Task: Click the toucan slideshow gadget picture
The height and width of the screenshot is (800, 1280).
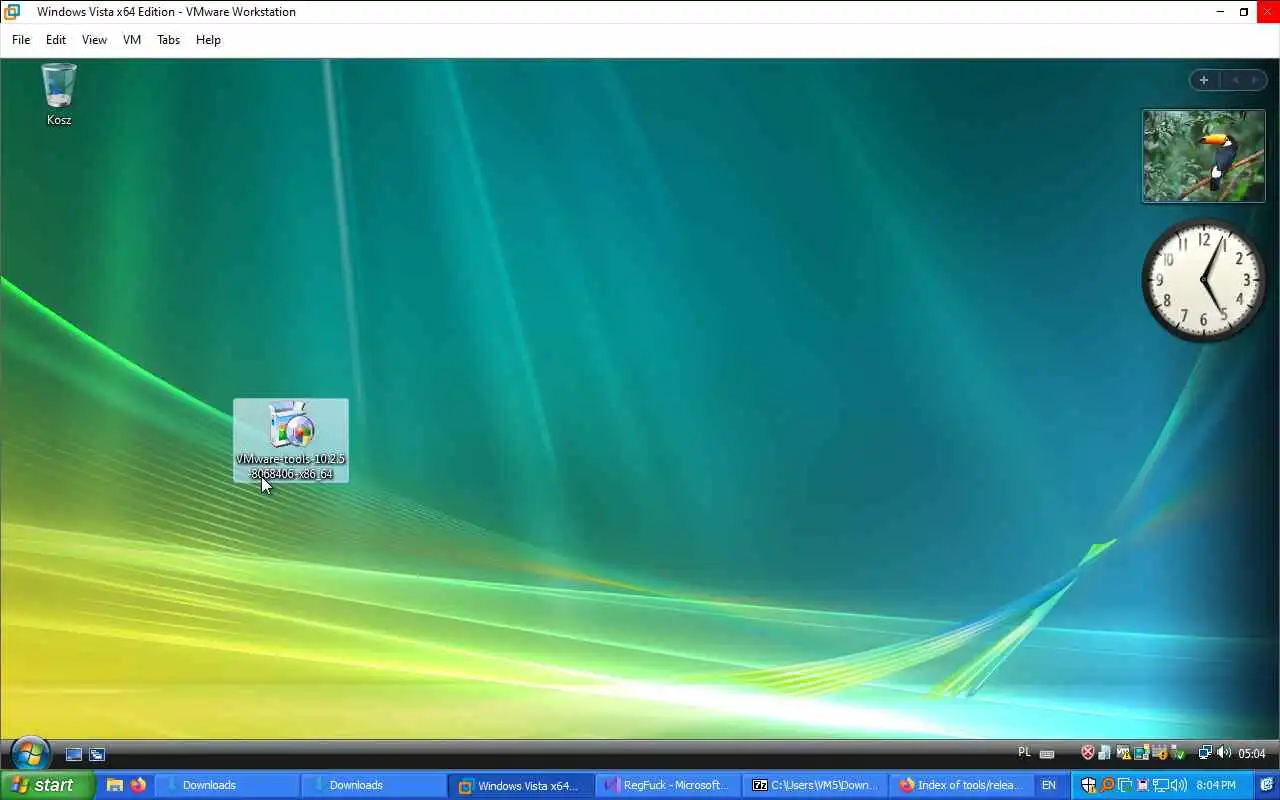Action: (1204, 156)
